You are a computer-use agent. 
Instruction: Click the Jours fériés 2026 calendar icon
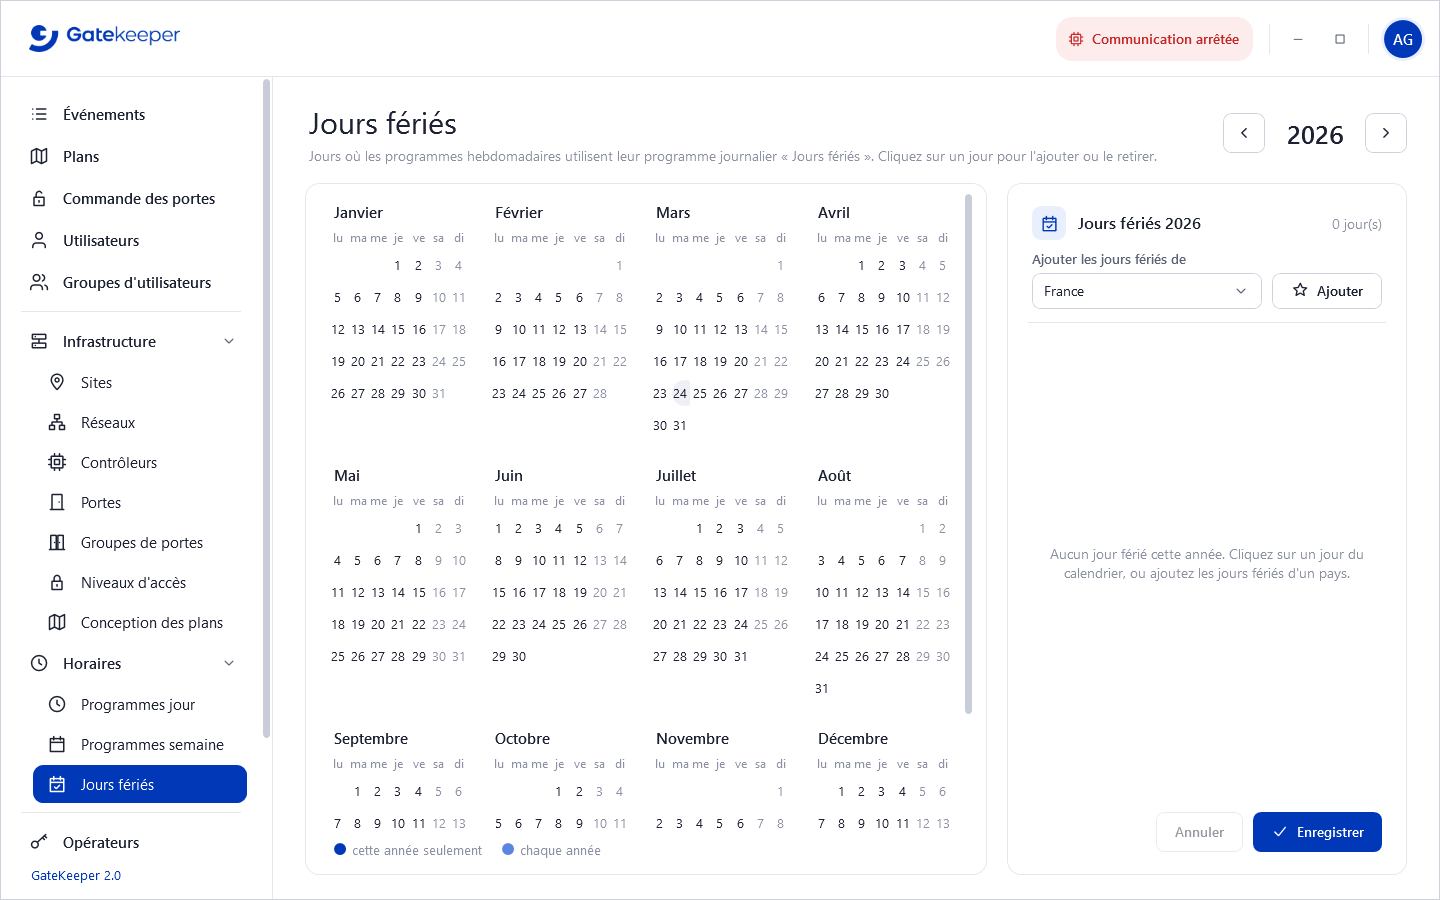[x=1049, y=223]
